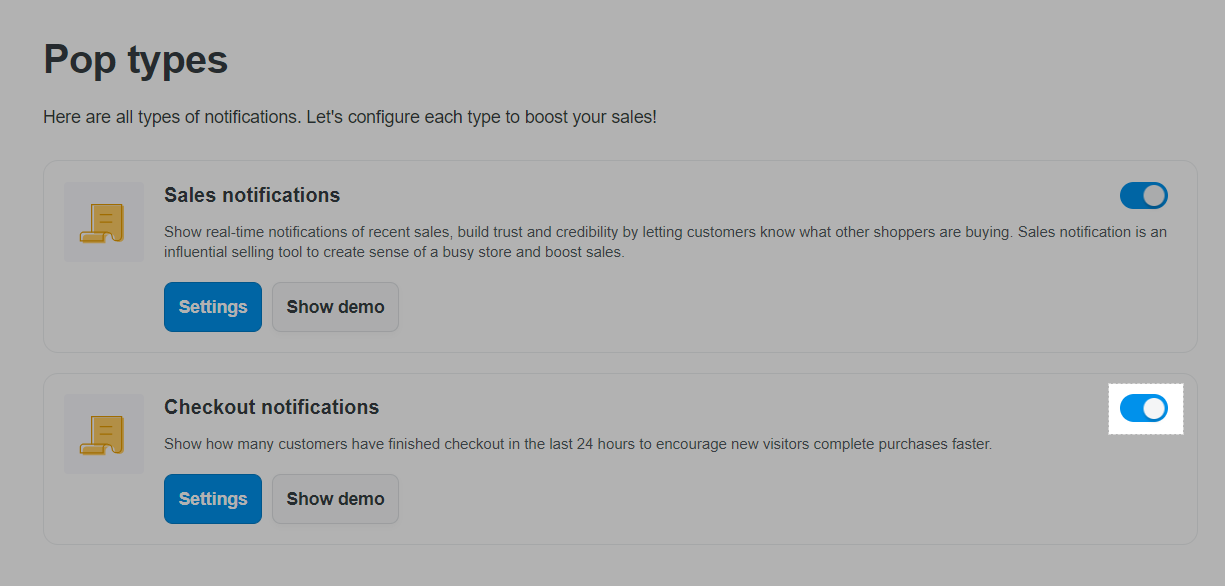Disable the Sales notifications toggle
Viewport: 1225px width, 586px height.
[1143, 196]
